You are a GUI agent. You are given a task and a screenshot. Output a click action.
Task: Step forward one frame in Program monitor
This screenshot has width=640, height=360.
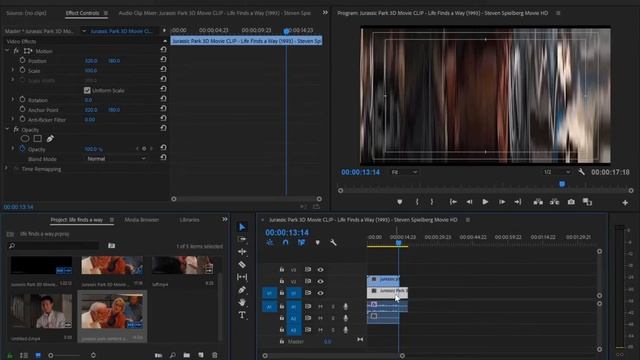point(502,202)
